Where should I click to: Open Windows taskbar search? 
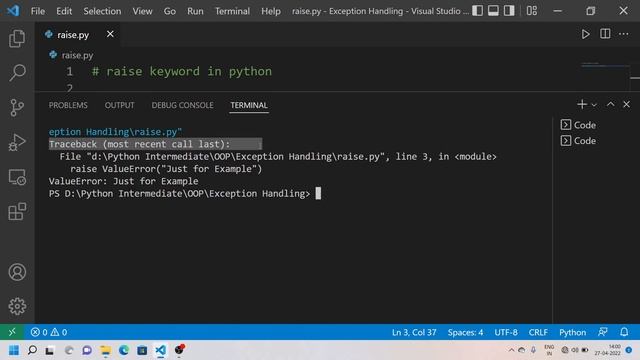(32, 350)
